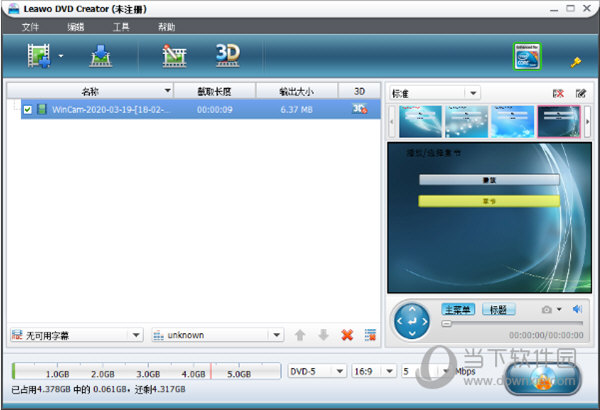Open the 工具 menu
600x410 pixels.
[x=121, y=27]
